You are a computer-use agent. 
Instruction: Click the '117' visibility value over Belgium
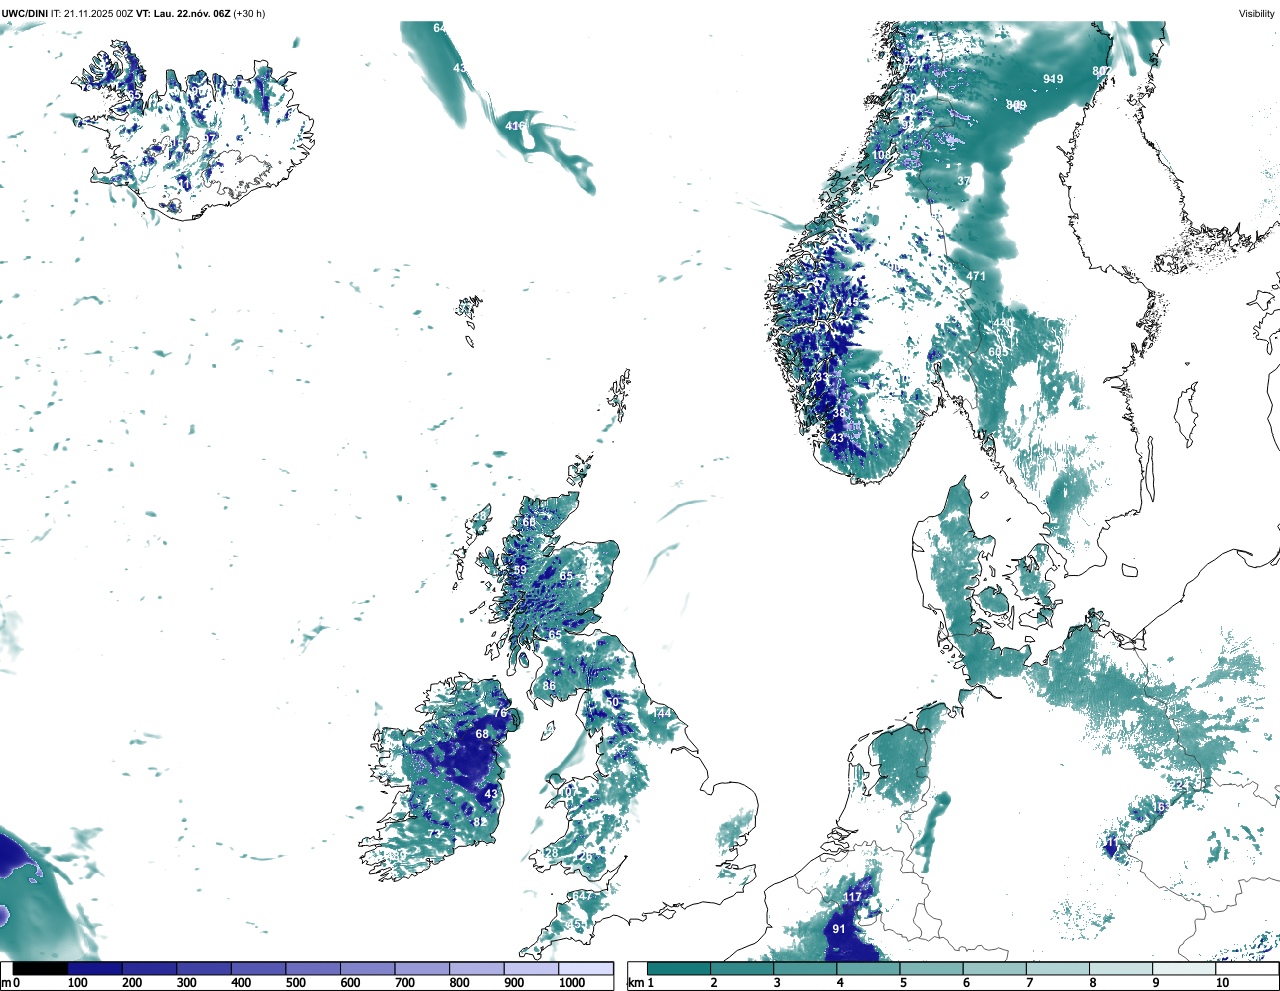click(852, 897)
